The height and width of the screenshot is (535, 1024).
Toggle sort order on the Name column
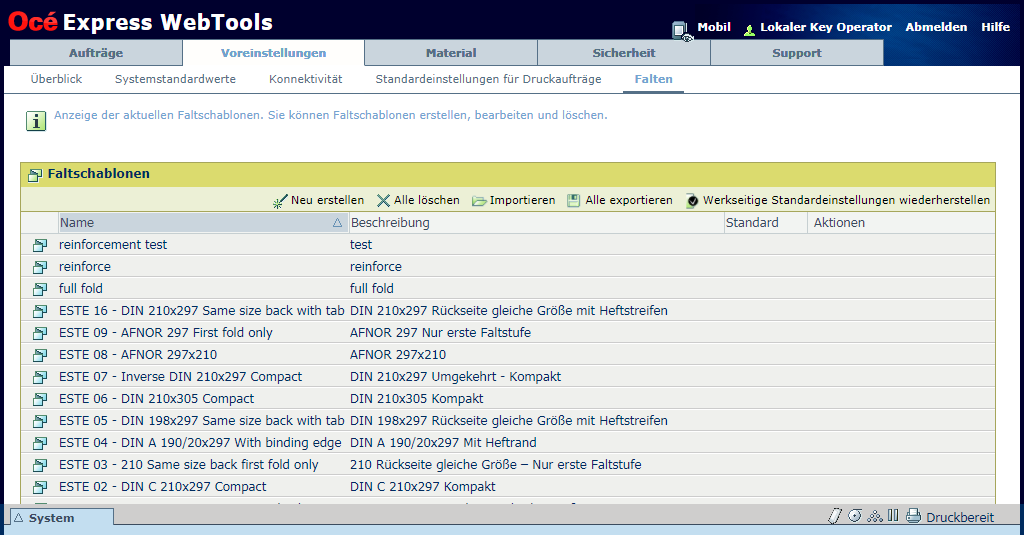coord(200,223)
